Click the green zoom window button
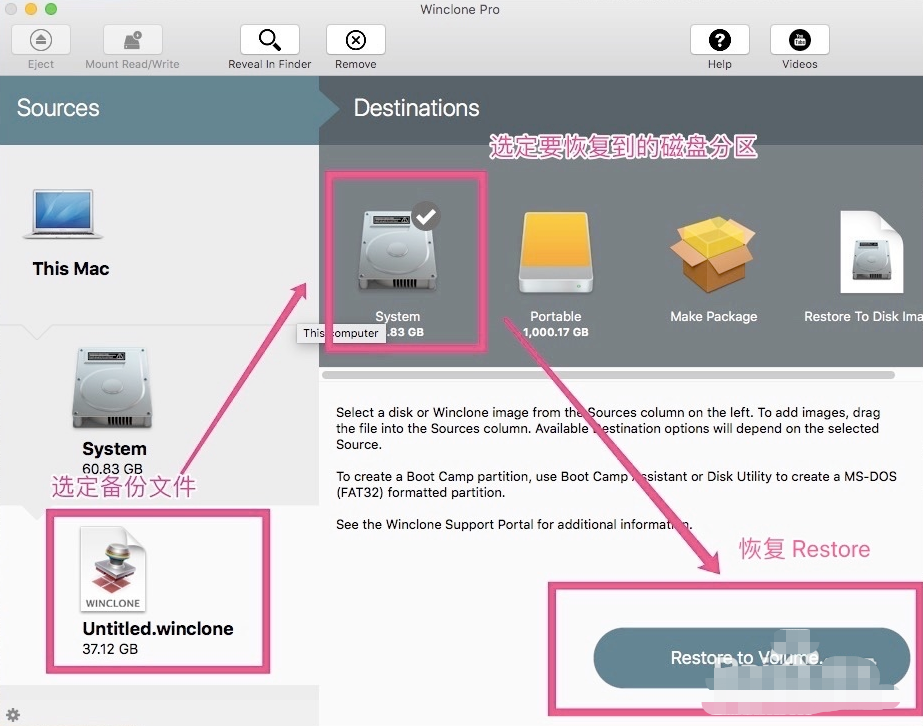 point(51,8)
